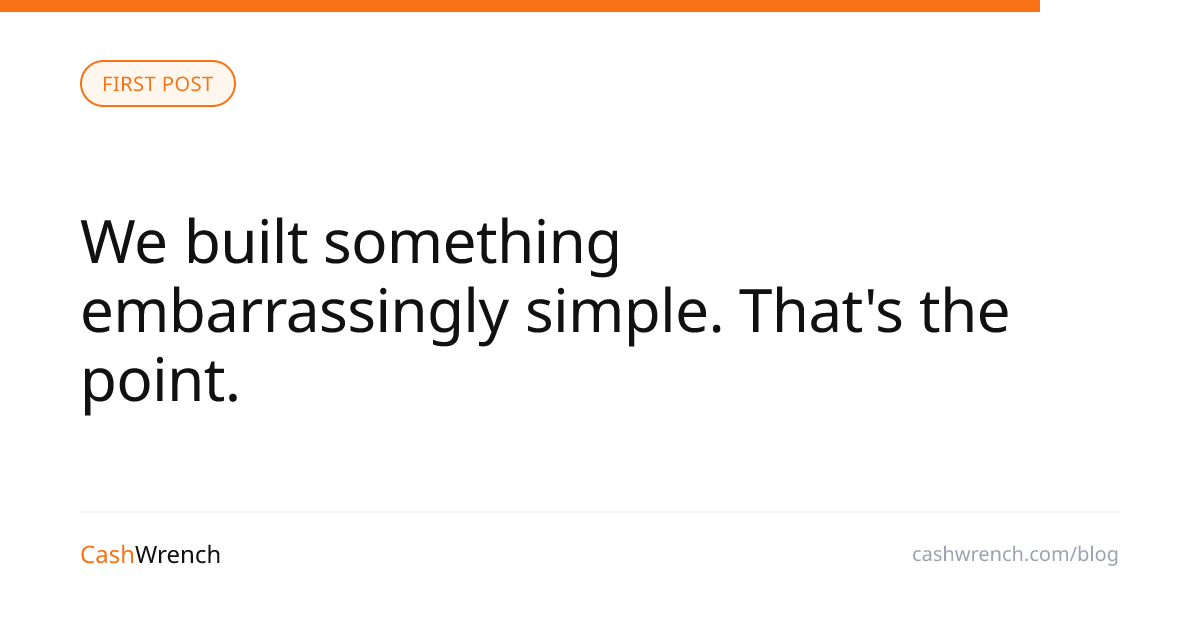
Task: Click the "cashwrench.com" domain in the URL
Action: (991, 554)
